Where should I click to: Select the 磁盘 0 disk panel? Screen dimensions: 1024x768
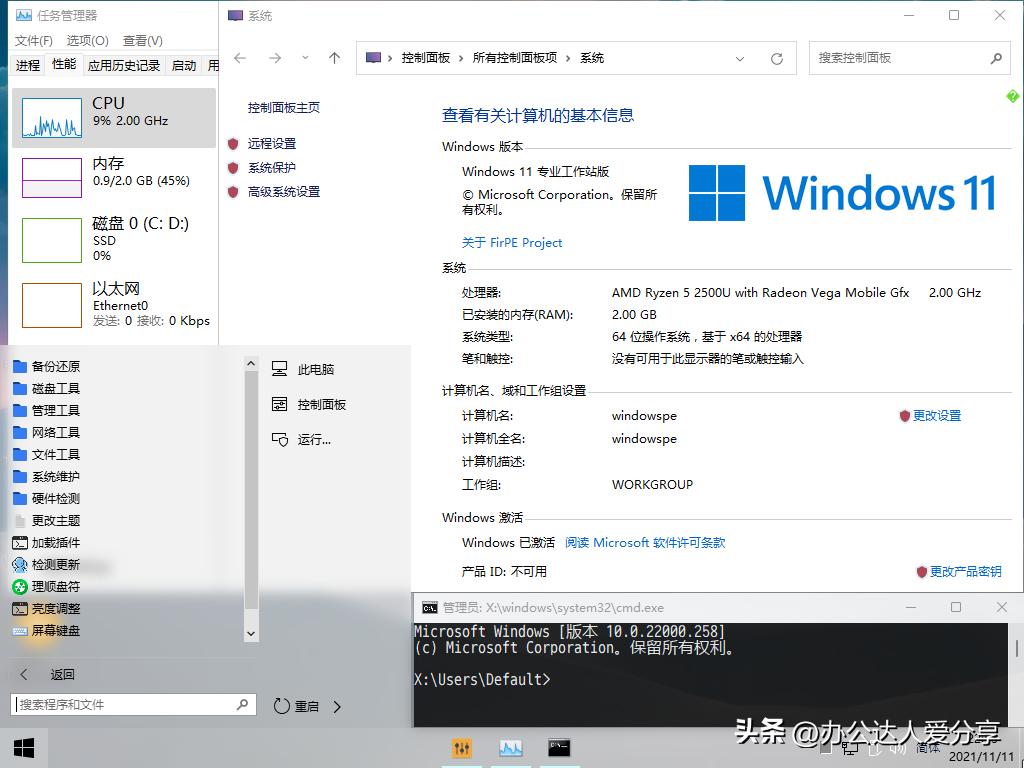click(x=113, y=240)
